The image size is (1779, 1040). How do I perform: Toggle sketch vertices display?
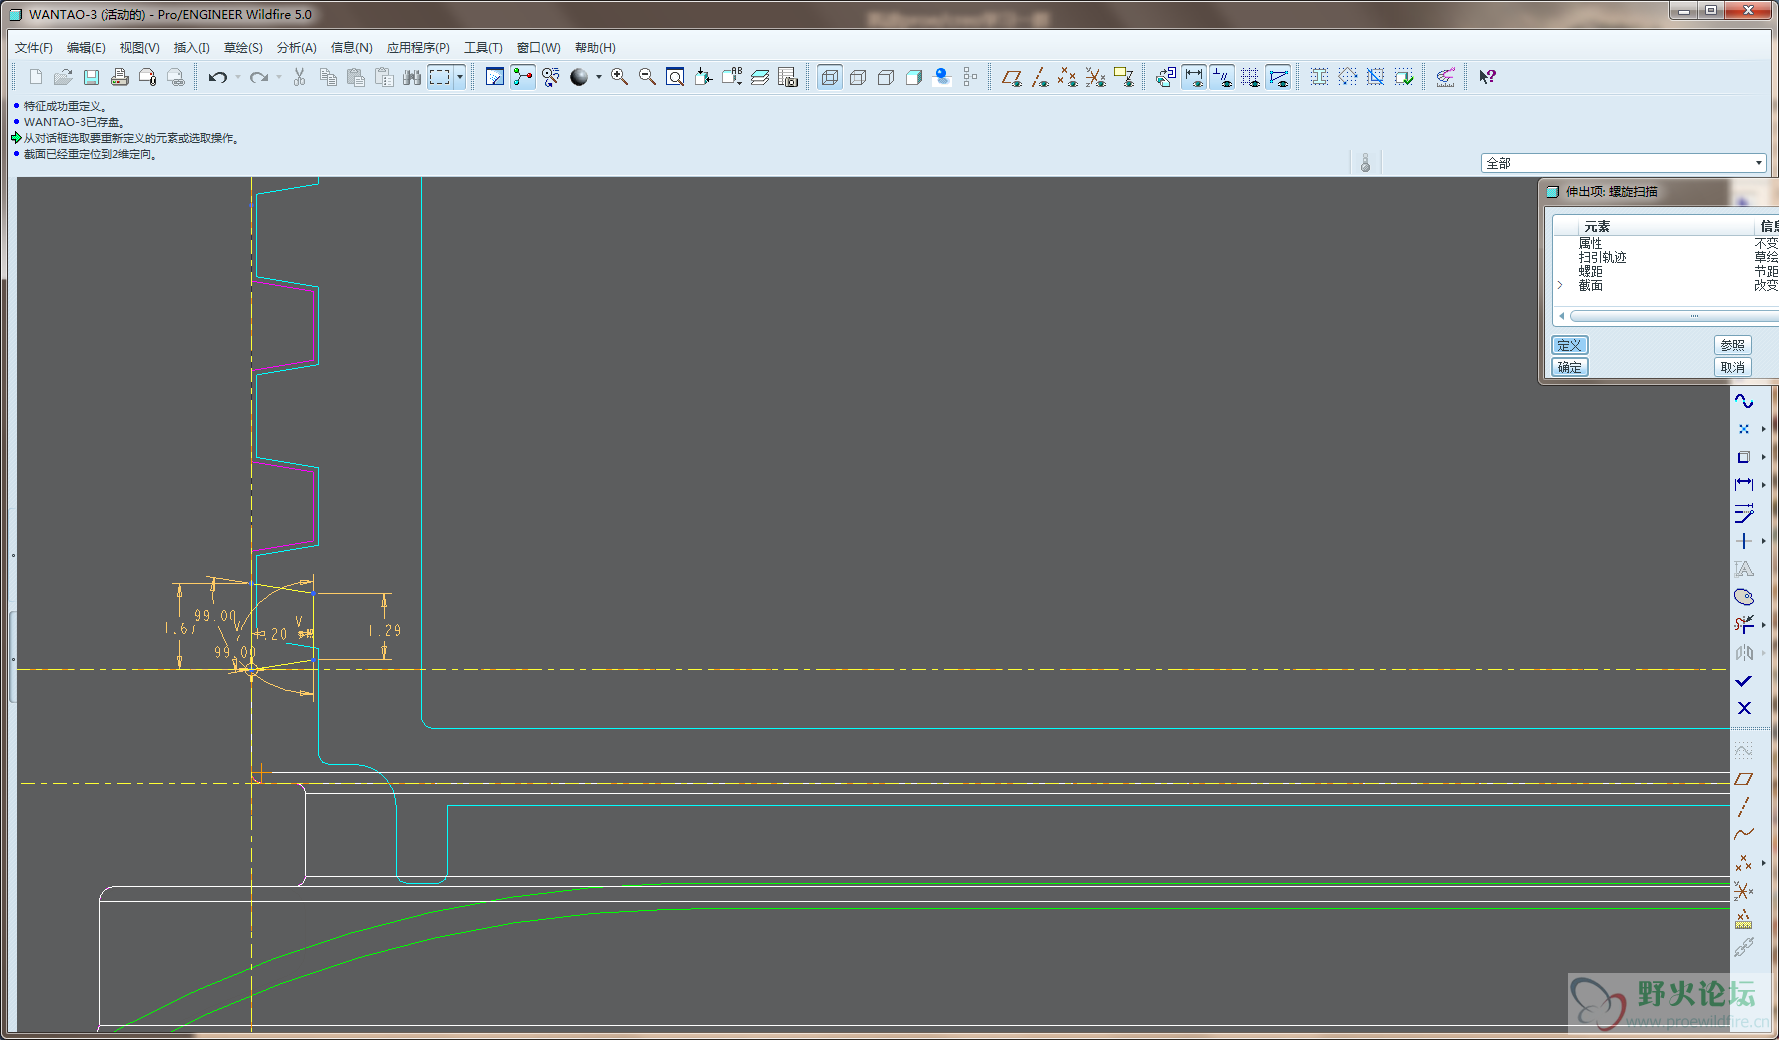1278,77
